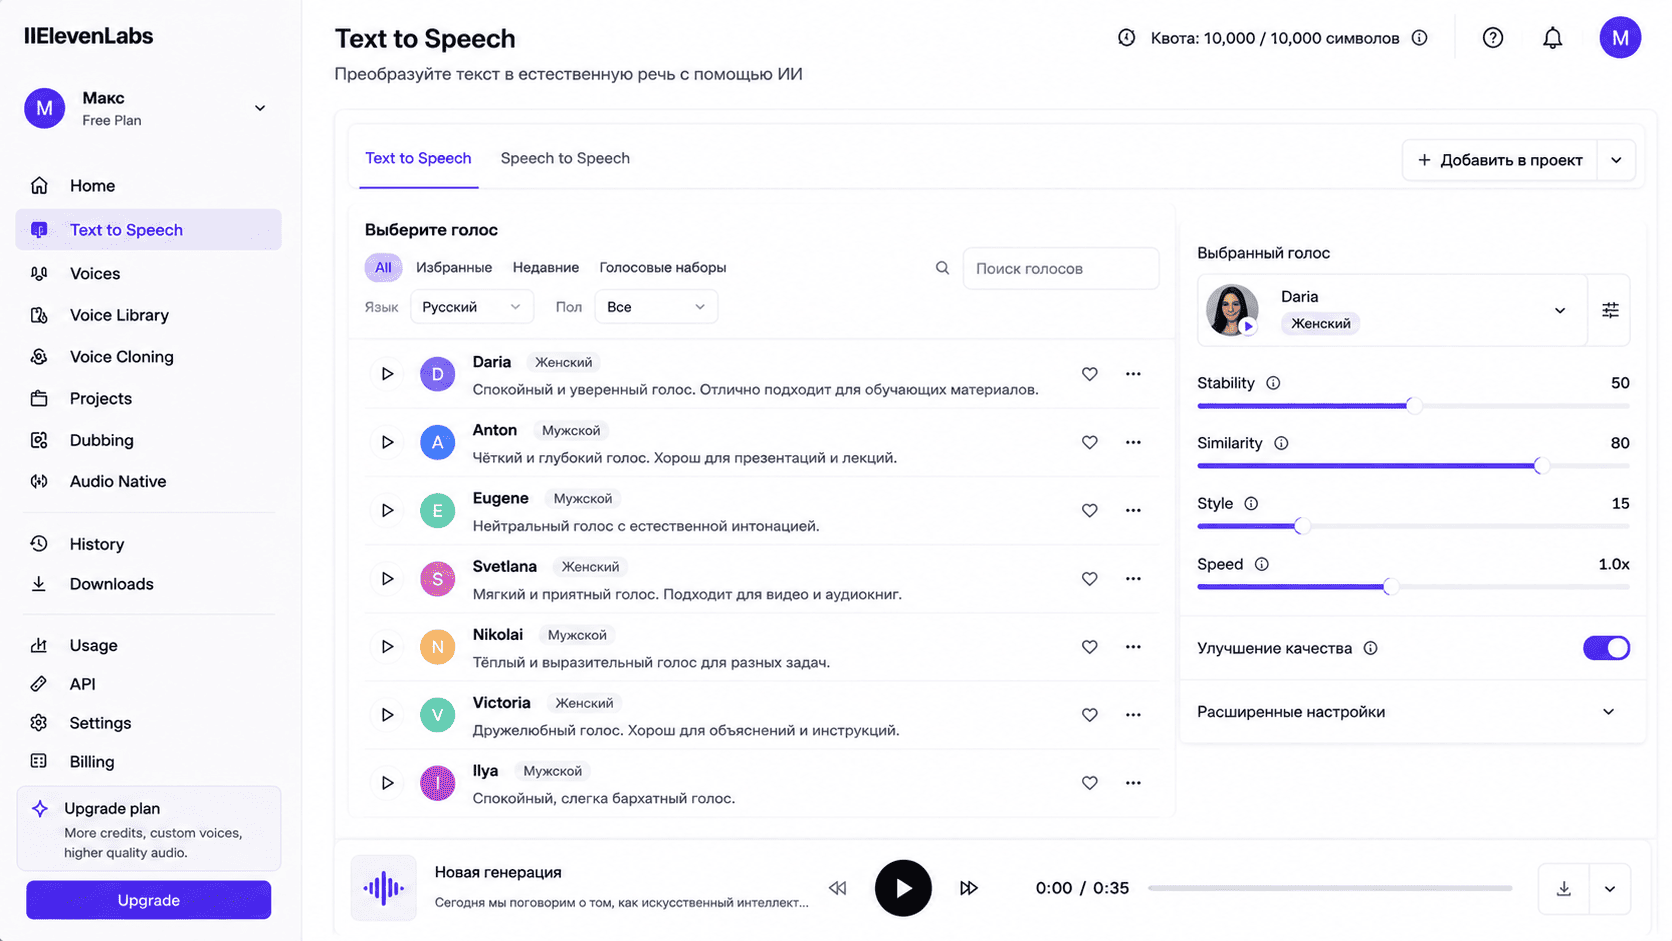The height and width of the screenshot is (941, 1672).
Task: Click the purple Upgrade button
Action: (x=148, y=900)
